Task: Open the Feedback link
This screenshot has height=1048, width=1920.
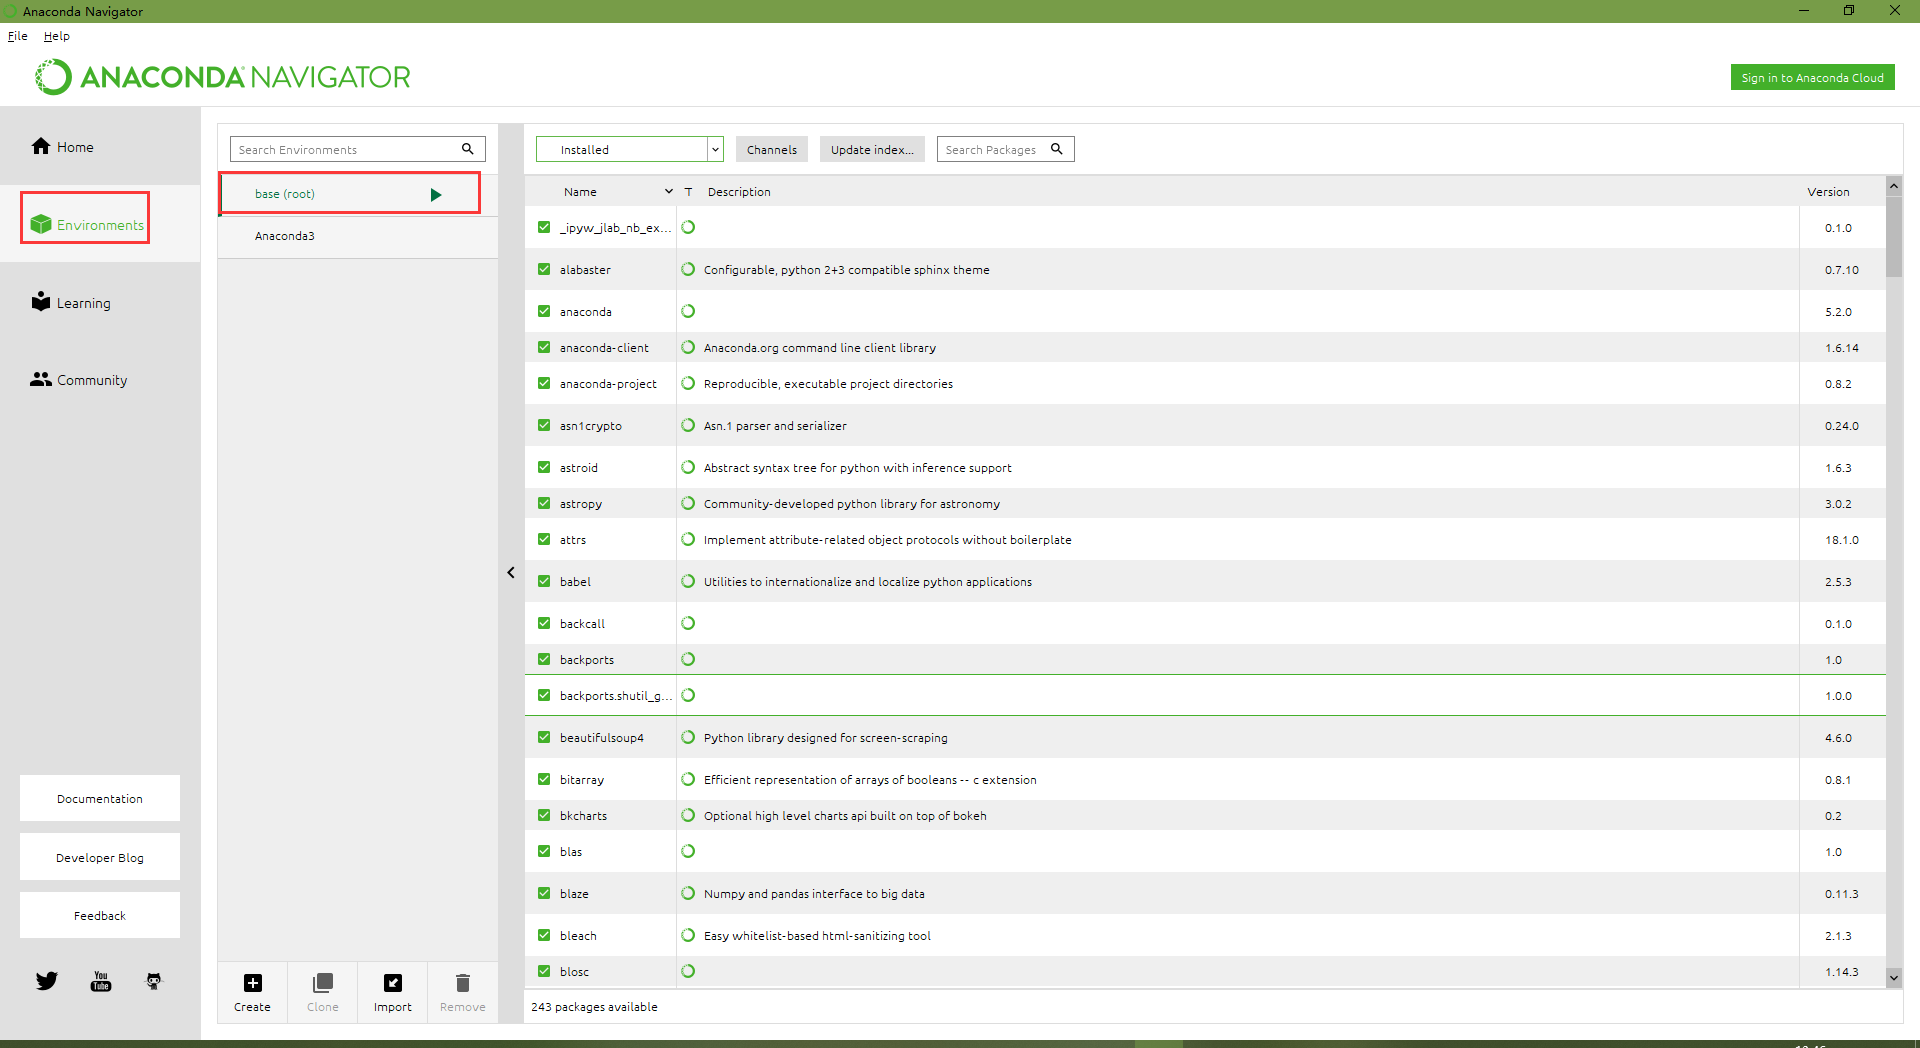Action: pos(100,915)
